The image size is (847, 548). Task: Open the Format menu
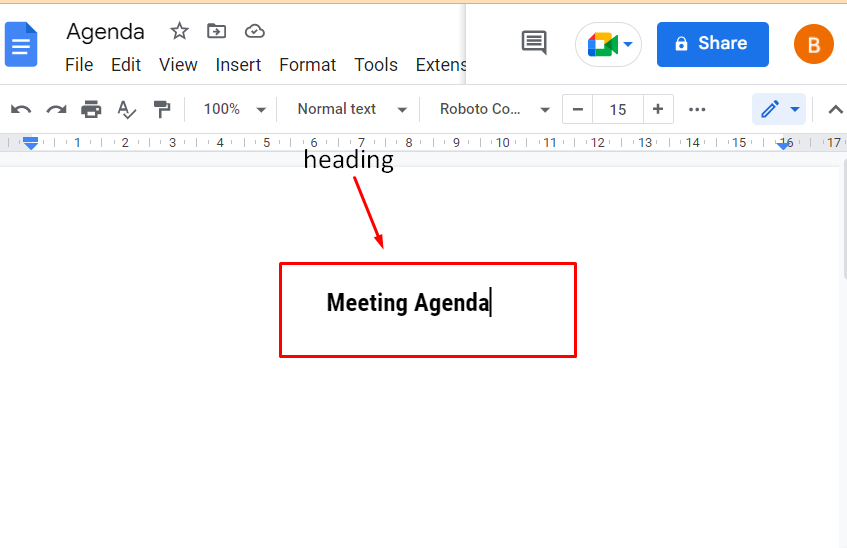307,65
